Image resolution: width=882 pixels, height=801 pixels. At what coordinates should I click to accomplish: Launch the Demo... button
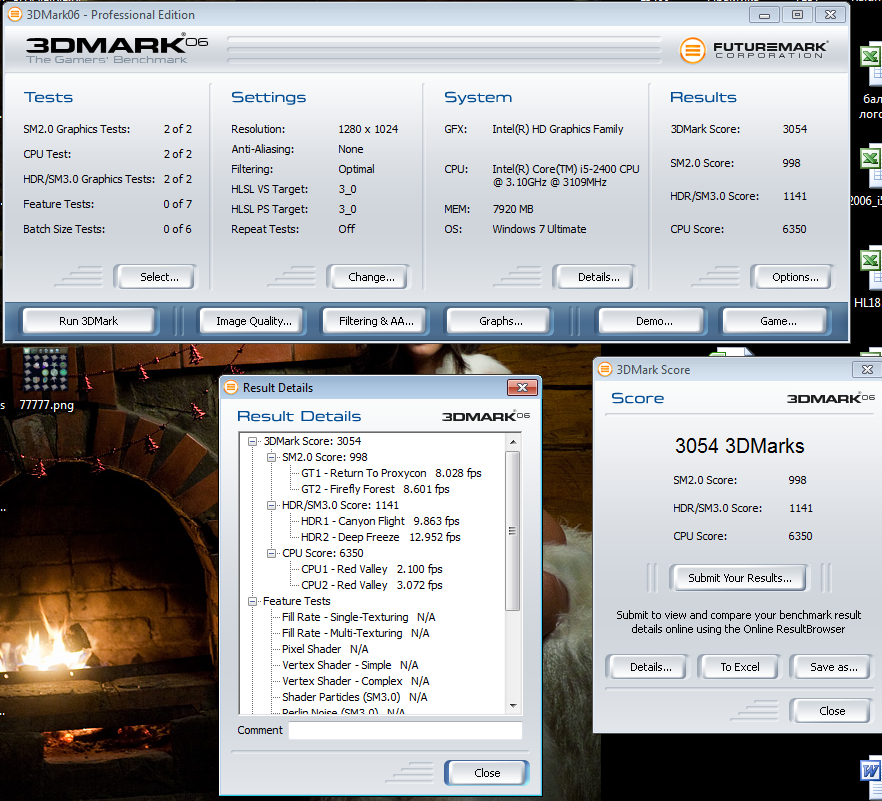[x=652, y=321]
